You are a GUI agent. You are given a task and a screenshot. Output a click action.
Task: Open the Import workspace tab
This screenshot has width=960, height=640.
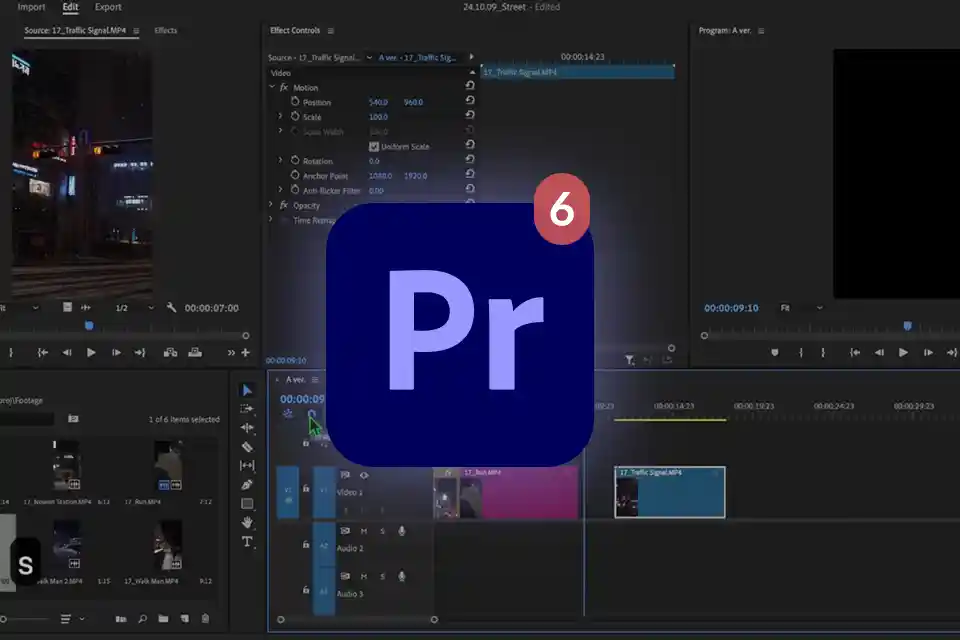(x=31, y=7)
